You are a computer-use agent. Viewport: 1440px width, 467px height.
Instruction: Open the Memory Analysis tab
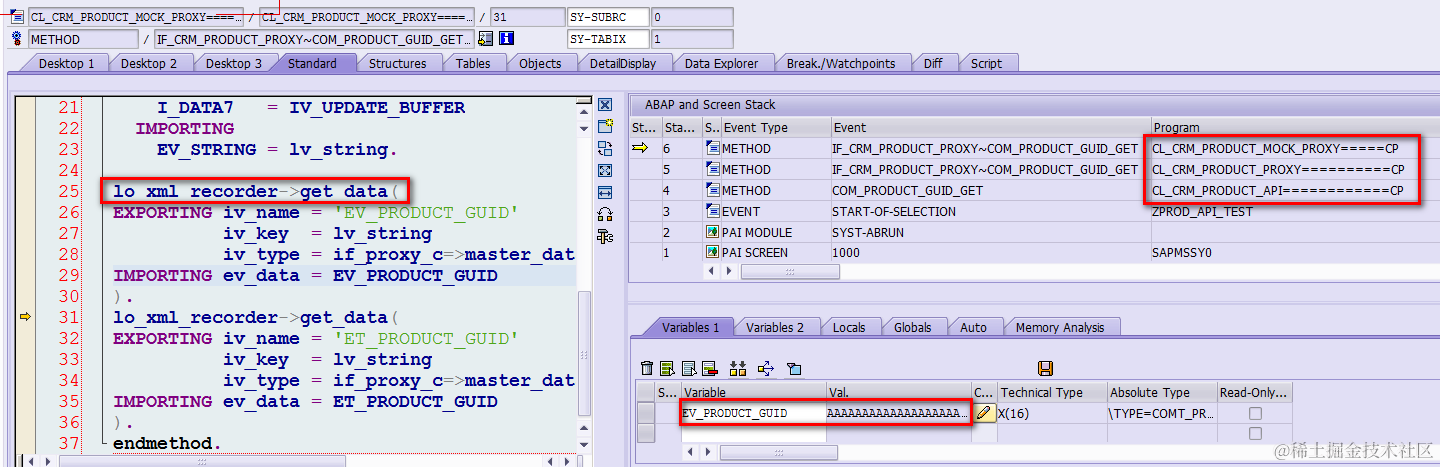[x=1060, y=327]
